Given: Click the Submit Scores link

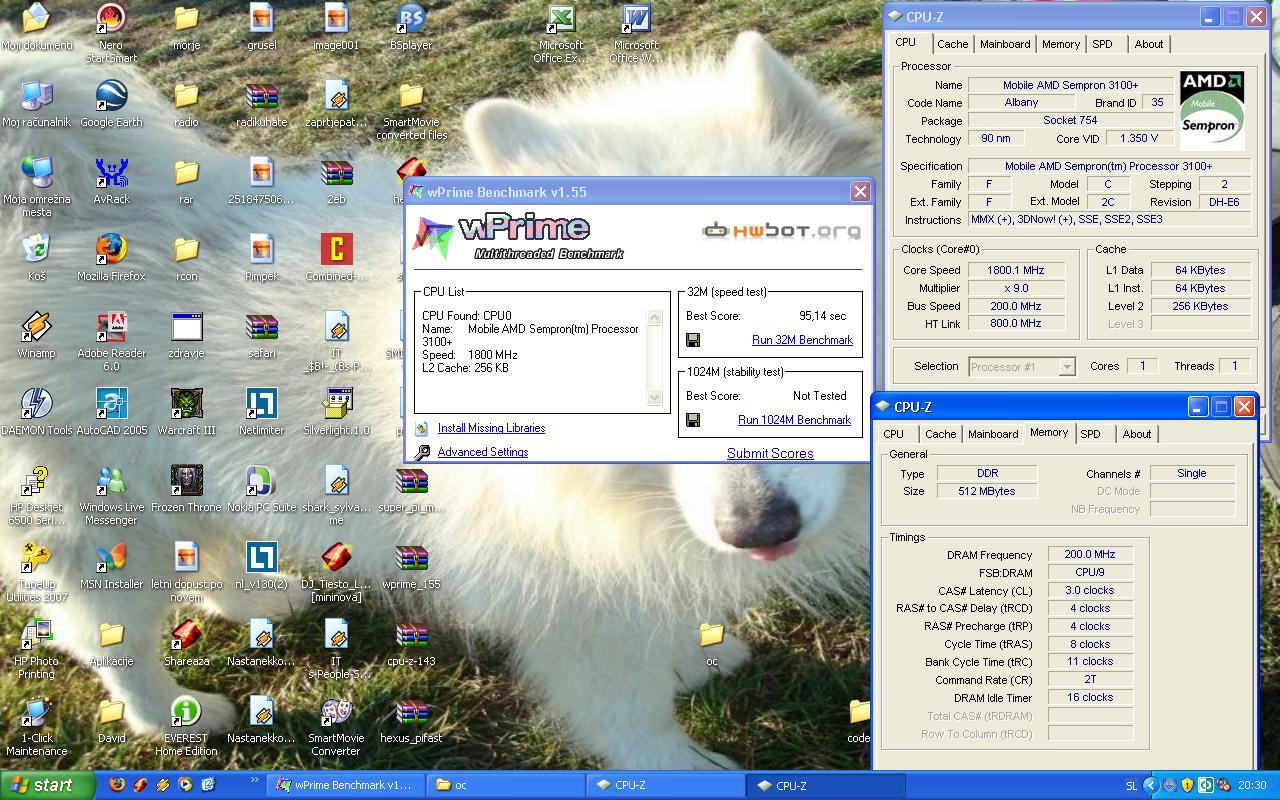Looking at the screenshot, I should tap(770, 453).
